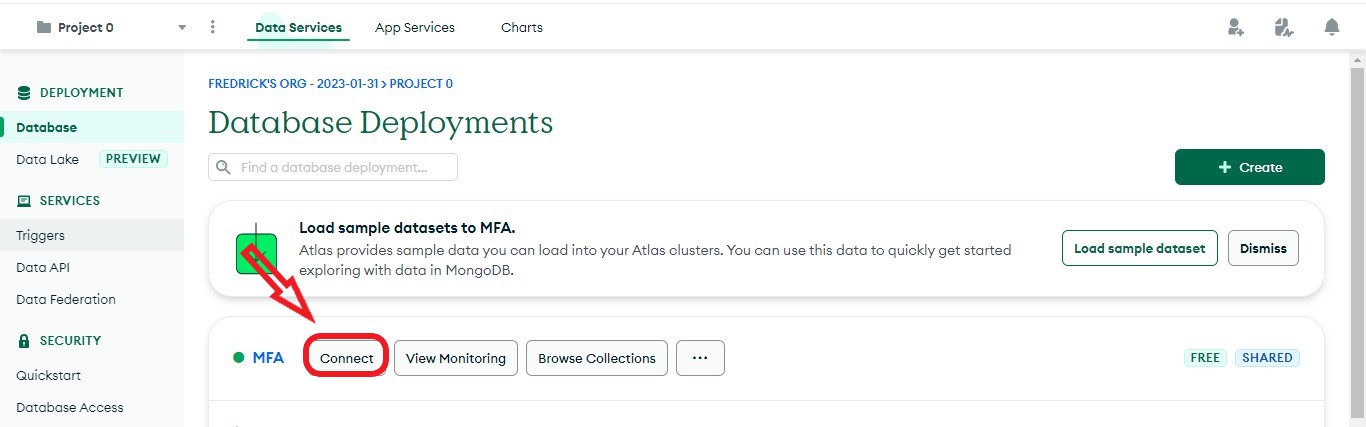Expand the Project 0 dropdown arrow

point(182,28)
